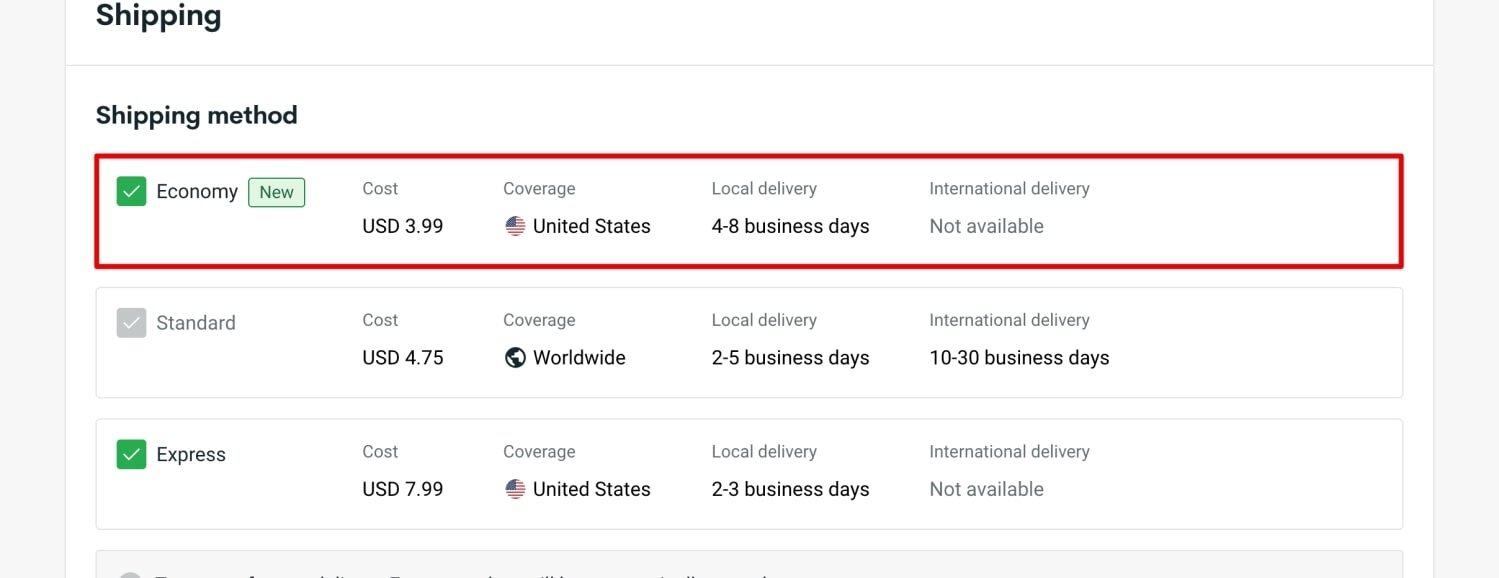Image resolution: width=1499 pixels, height=578 pixels.
Task: Click United States coverage in Economy row
Action: [x=592, y=226]
